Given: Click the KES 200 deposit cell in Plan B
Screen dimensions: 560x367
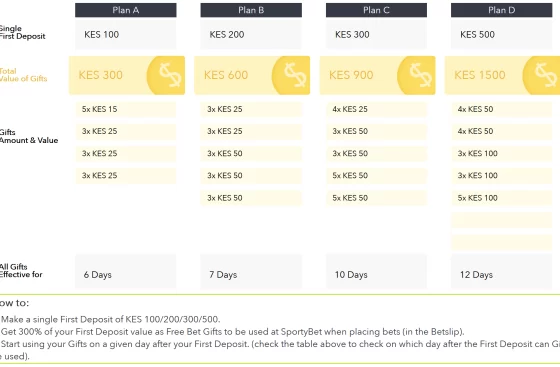Looking at the screenshot, I should [251, 34].
